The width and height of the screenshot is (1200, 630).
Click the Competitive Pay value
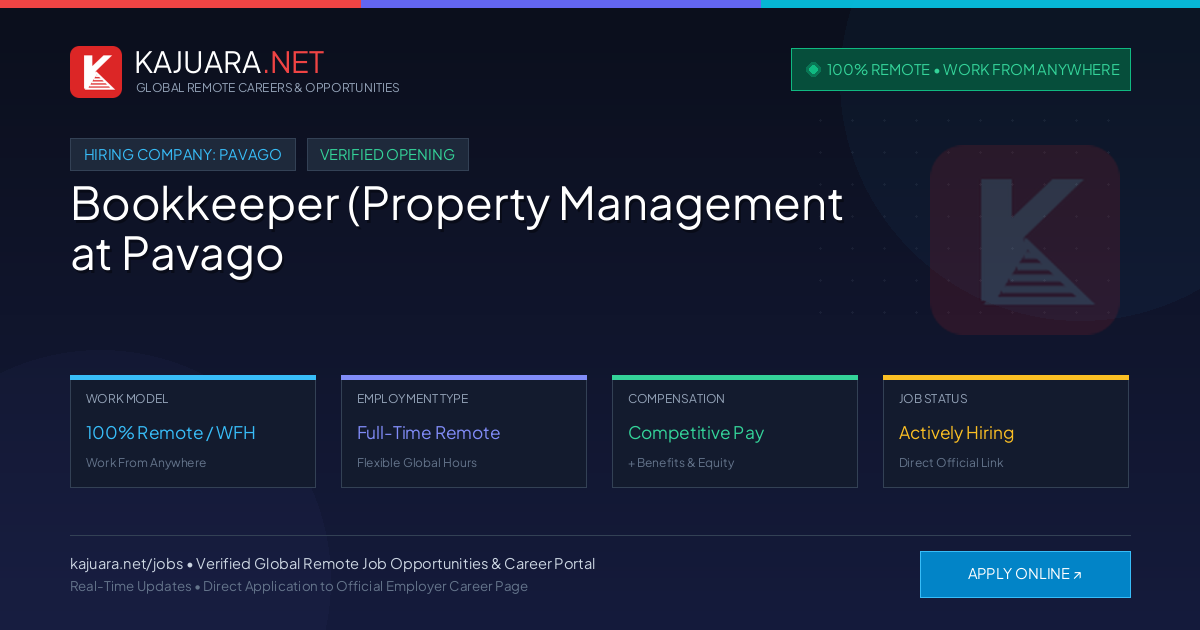pos(696,433)
